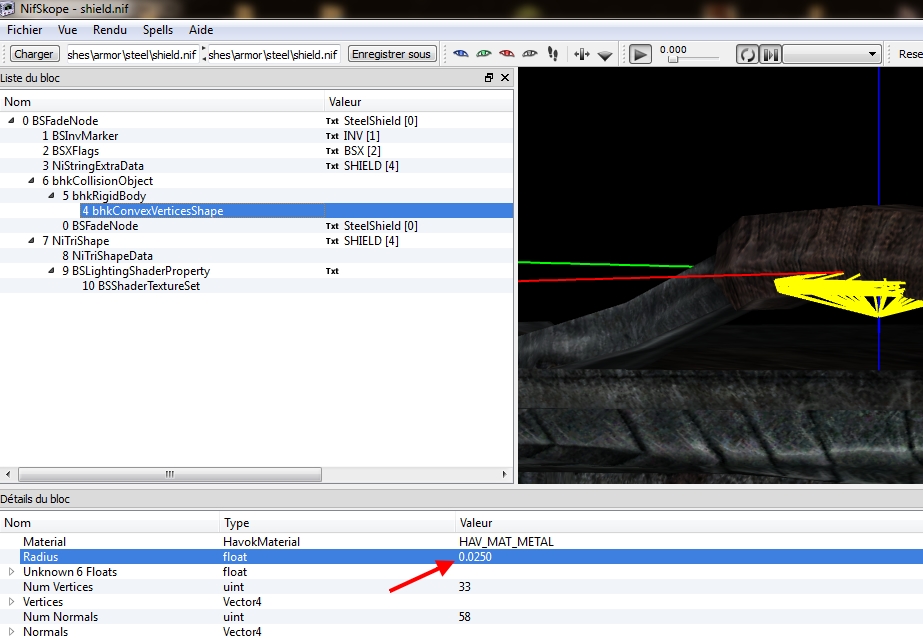Collapse the 0 BSFadeNode root node
The image size is (923, 642).
[11, 121]
